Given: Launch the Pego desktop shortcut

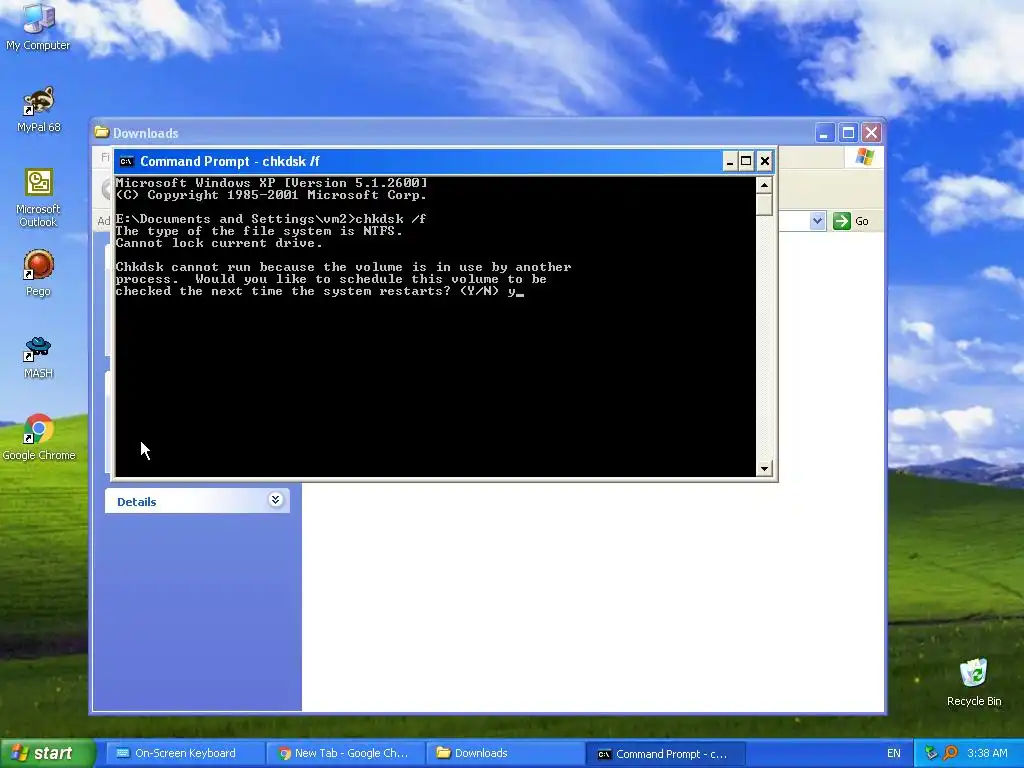Looking at the screenshot, I should [x=38, y=273].
